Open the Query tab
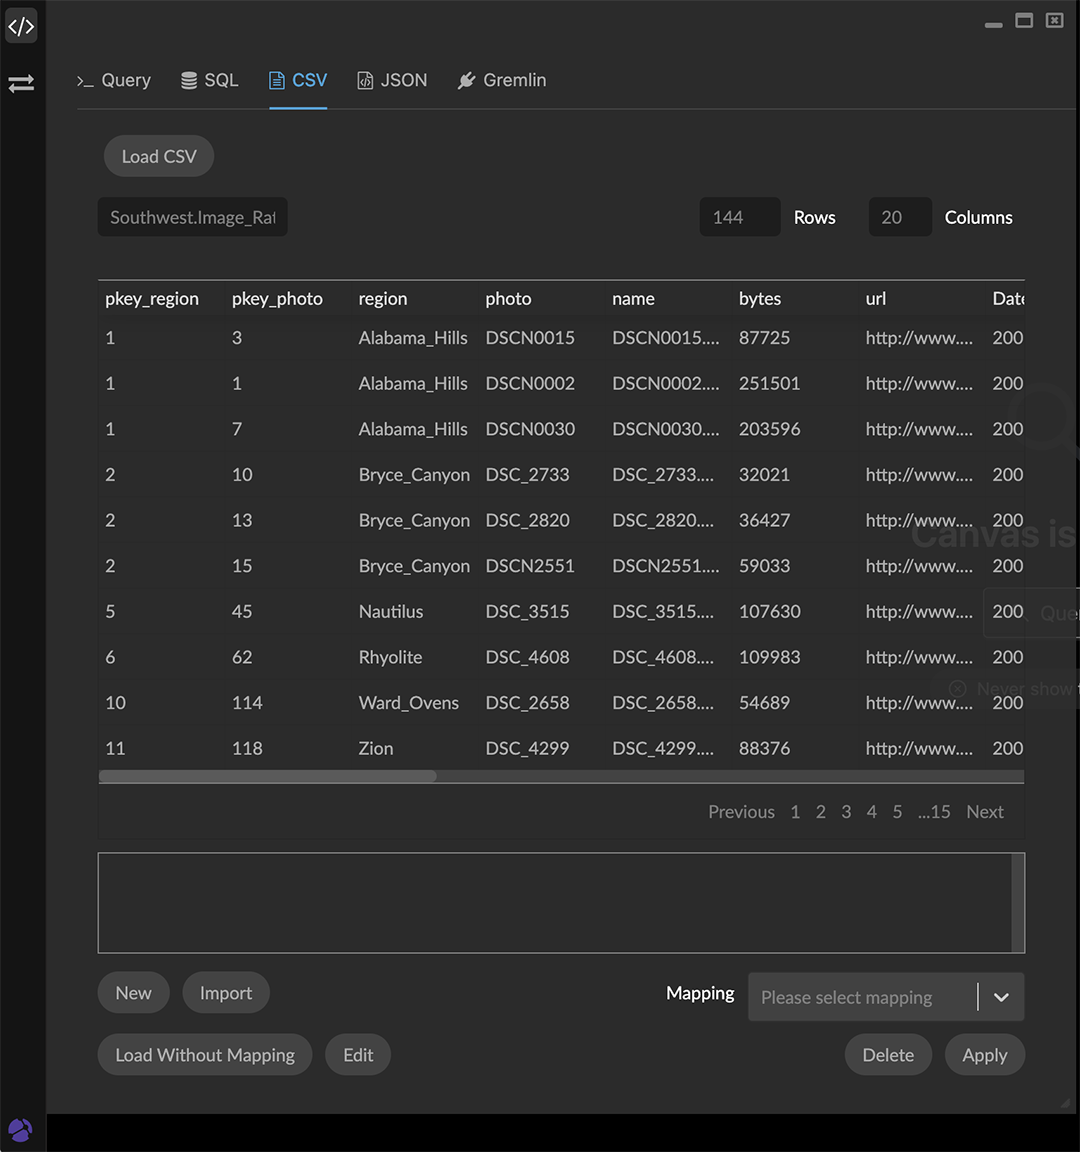This screenshot has height=1152, width=1080. point(114,80)
